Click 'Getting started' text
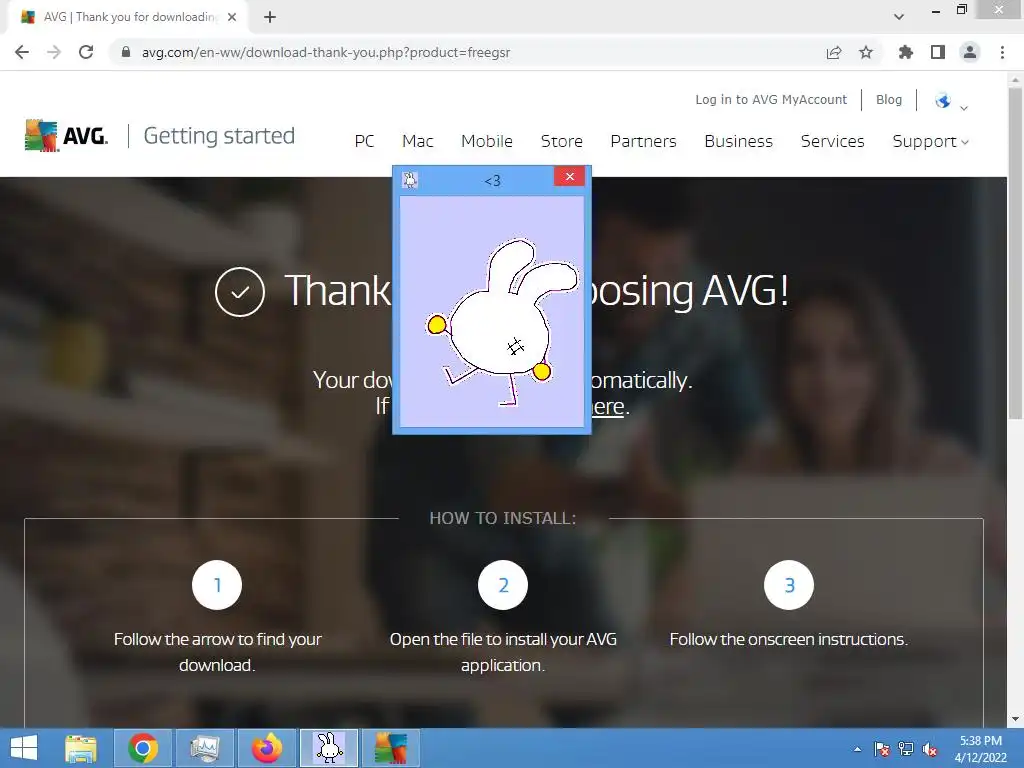 [219, 136]
